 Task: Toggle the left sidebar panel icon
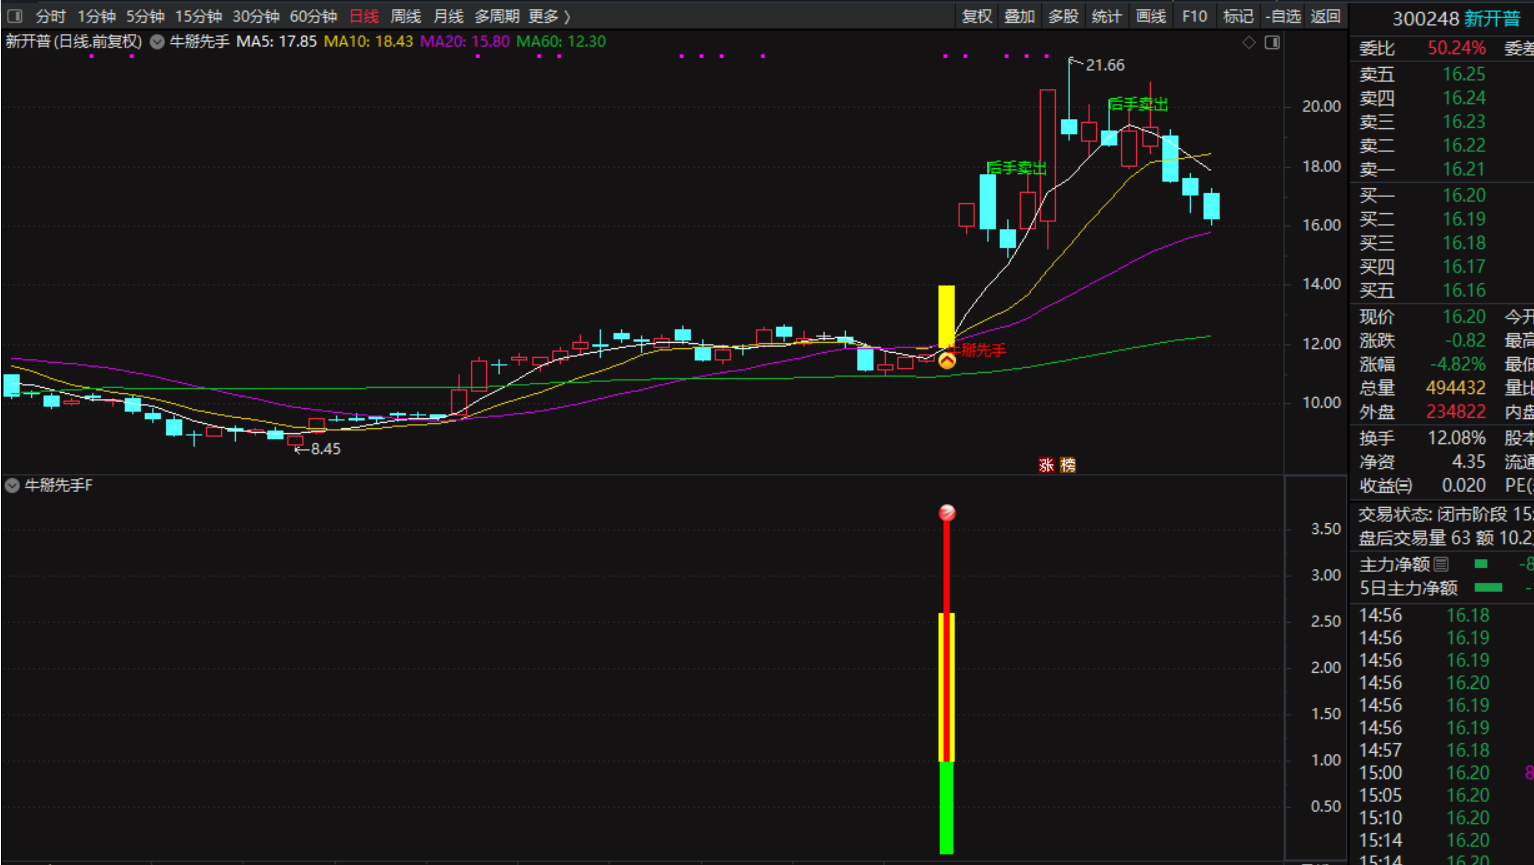(14, 16)
